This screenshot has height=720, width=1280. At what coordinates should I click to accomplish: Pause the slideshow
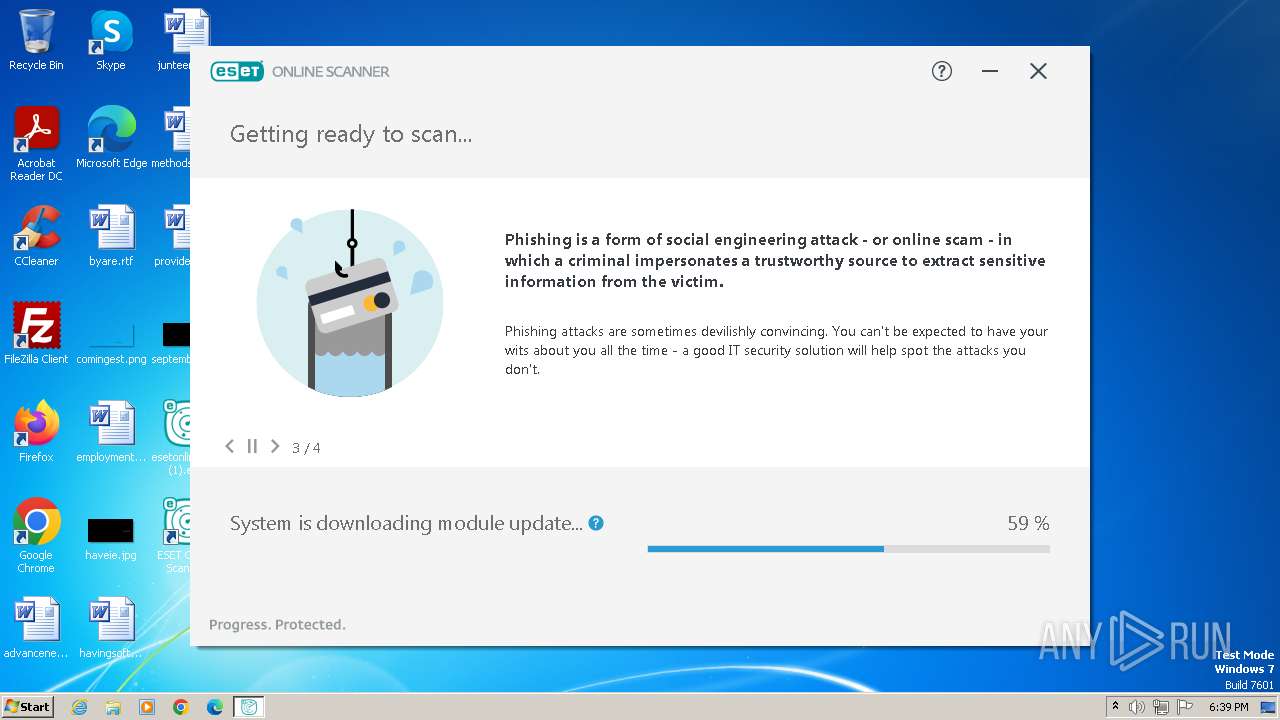point(252,446)
